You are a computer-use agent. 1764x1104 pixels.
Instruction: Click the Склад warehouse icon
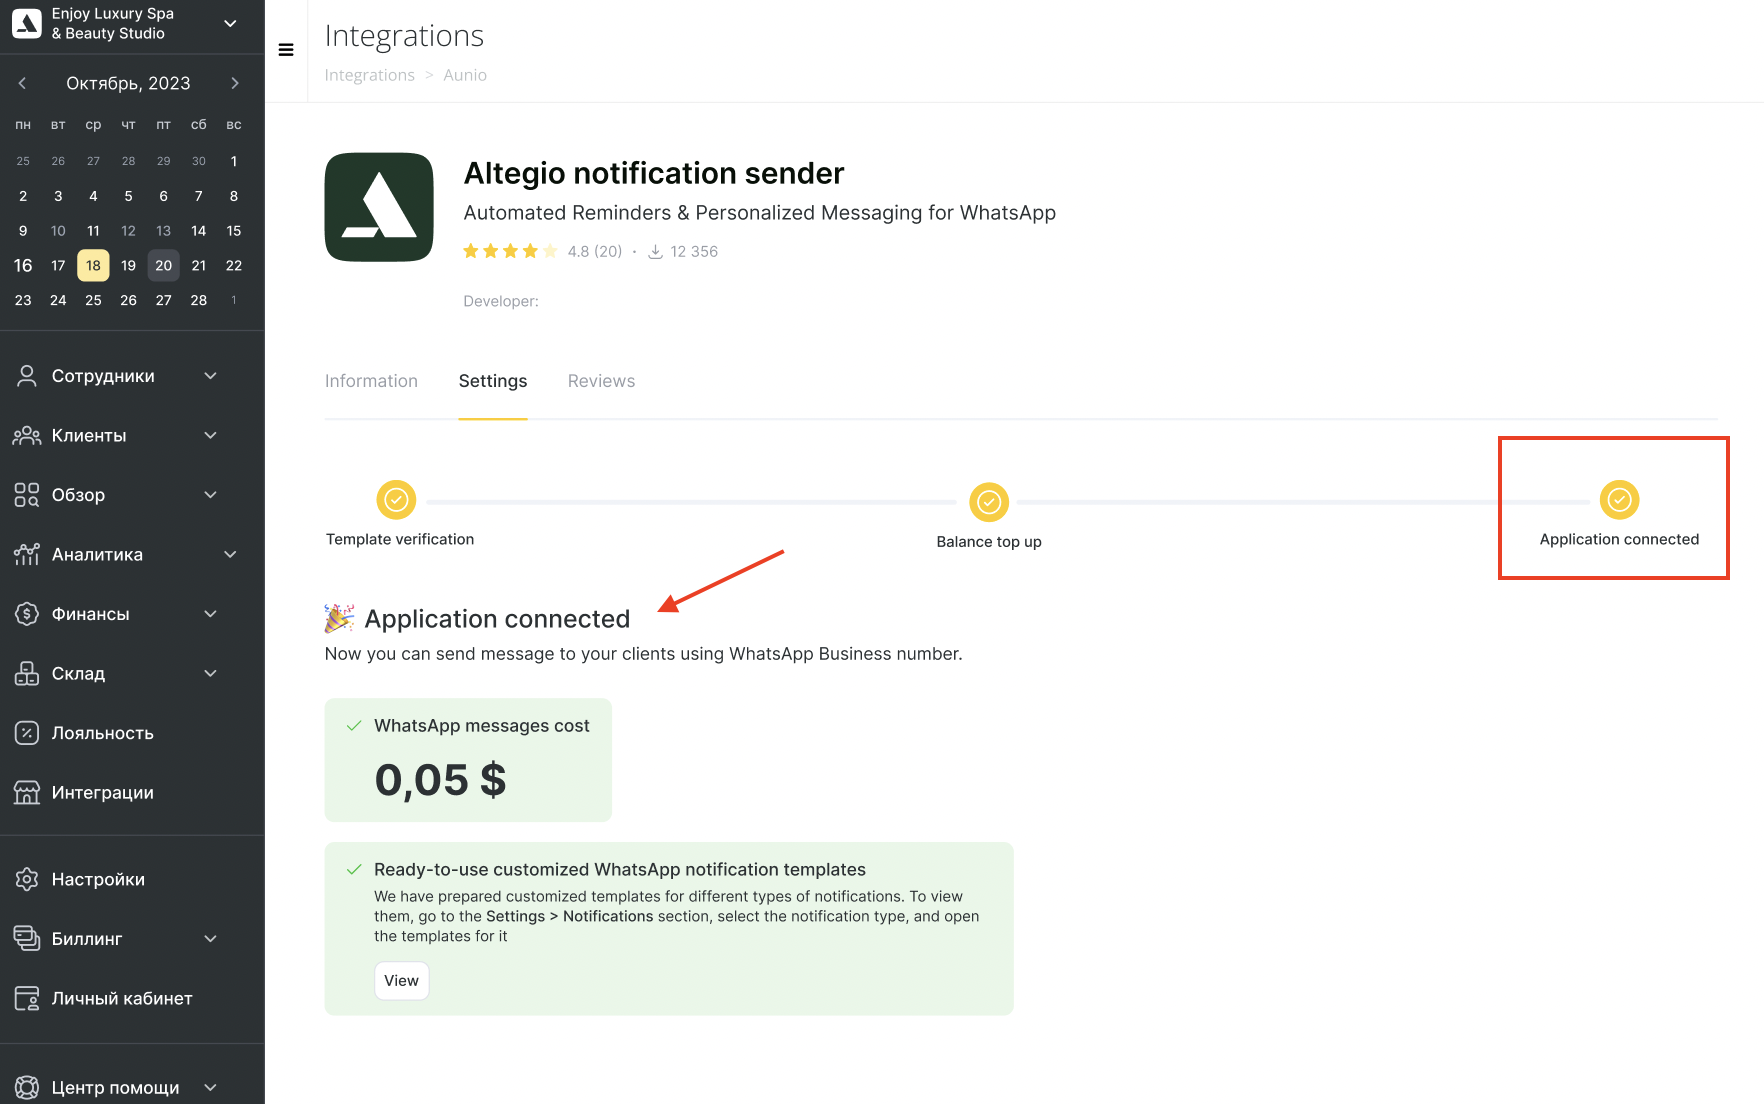(27, 674)
